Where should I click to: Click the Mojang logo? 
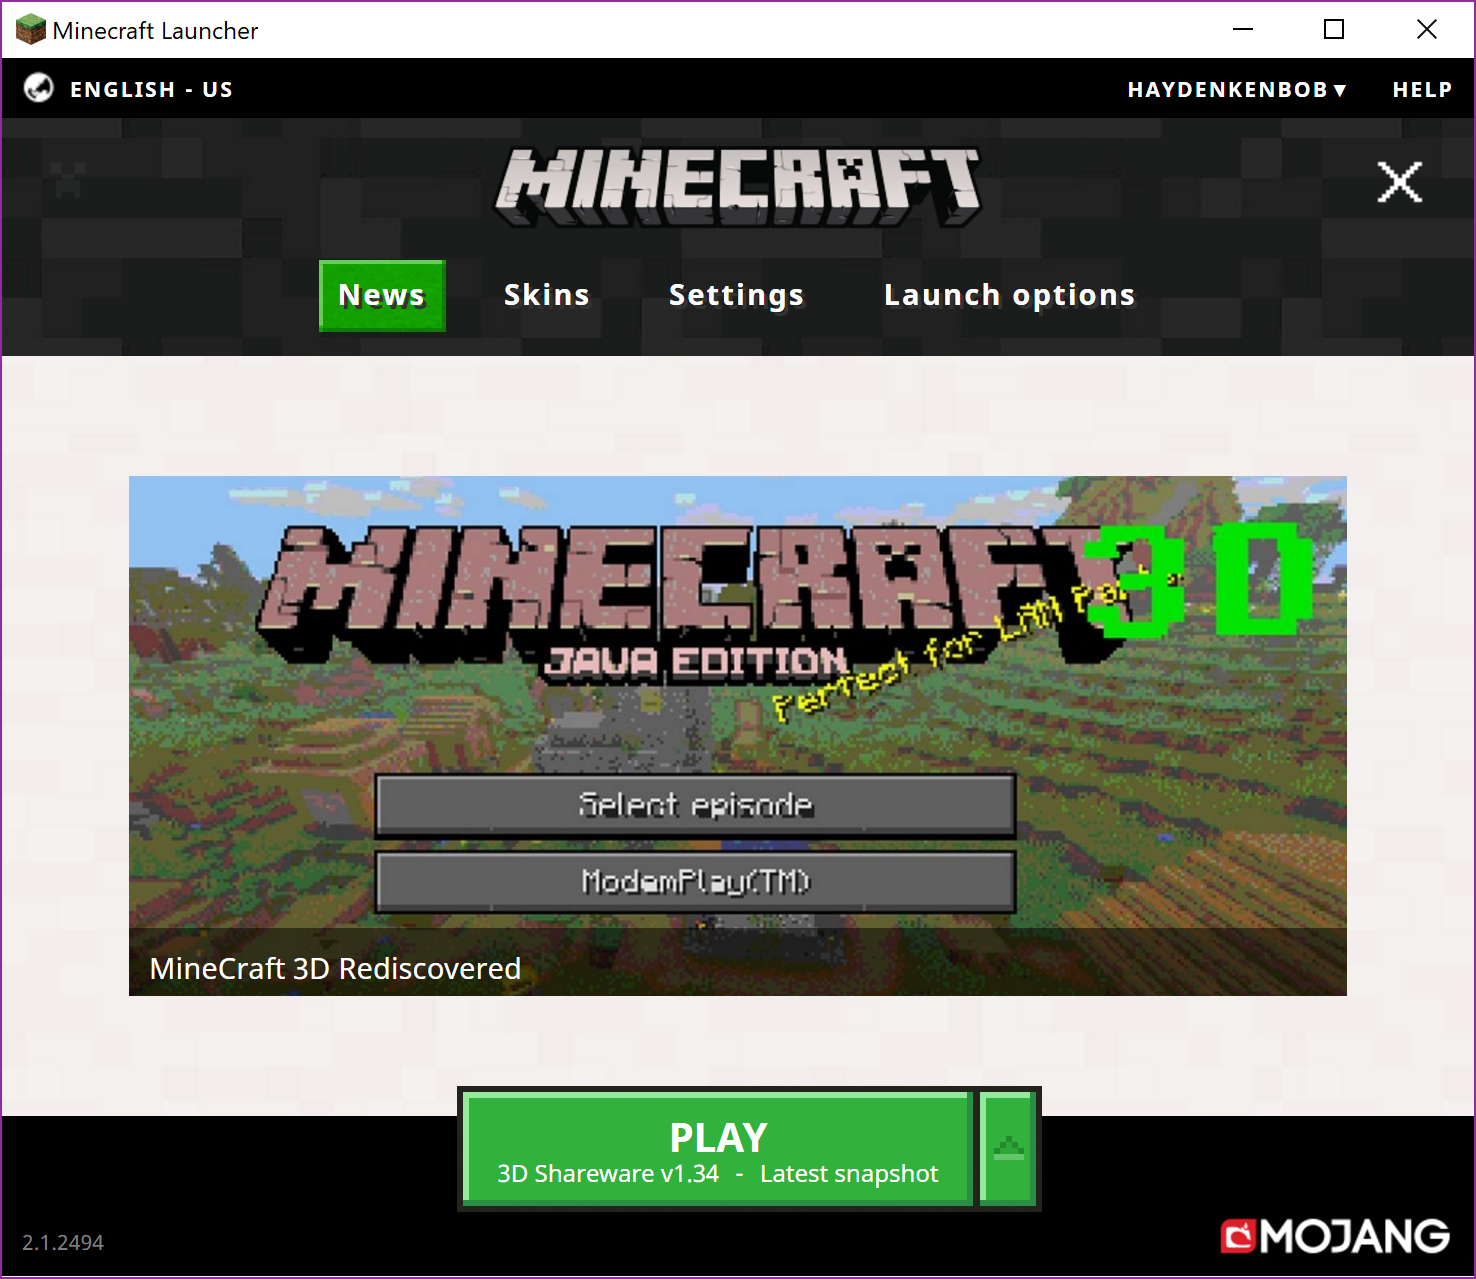pyautogui.click(x=1335, y=1236)
